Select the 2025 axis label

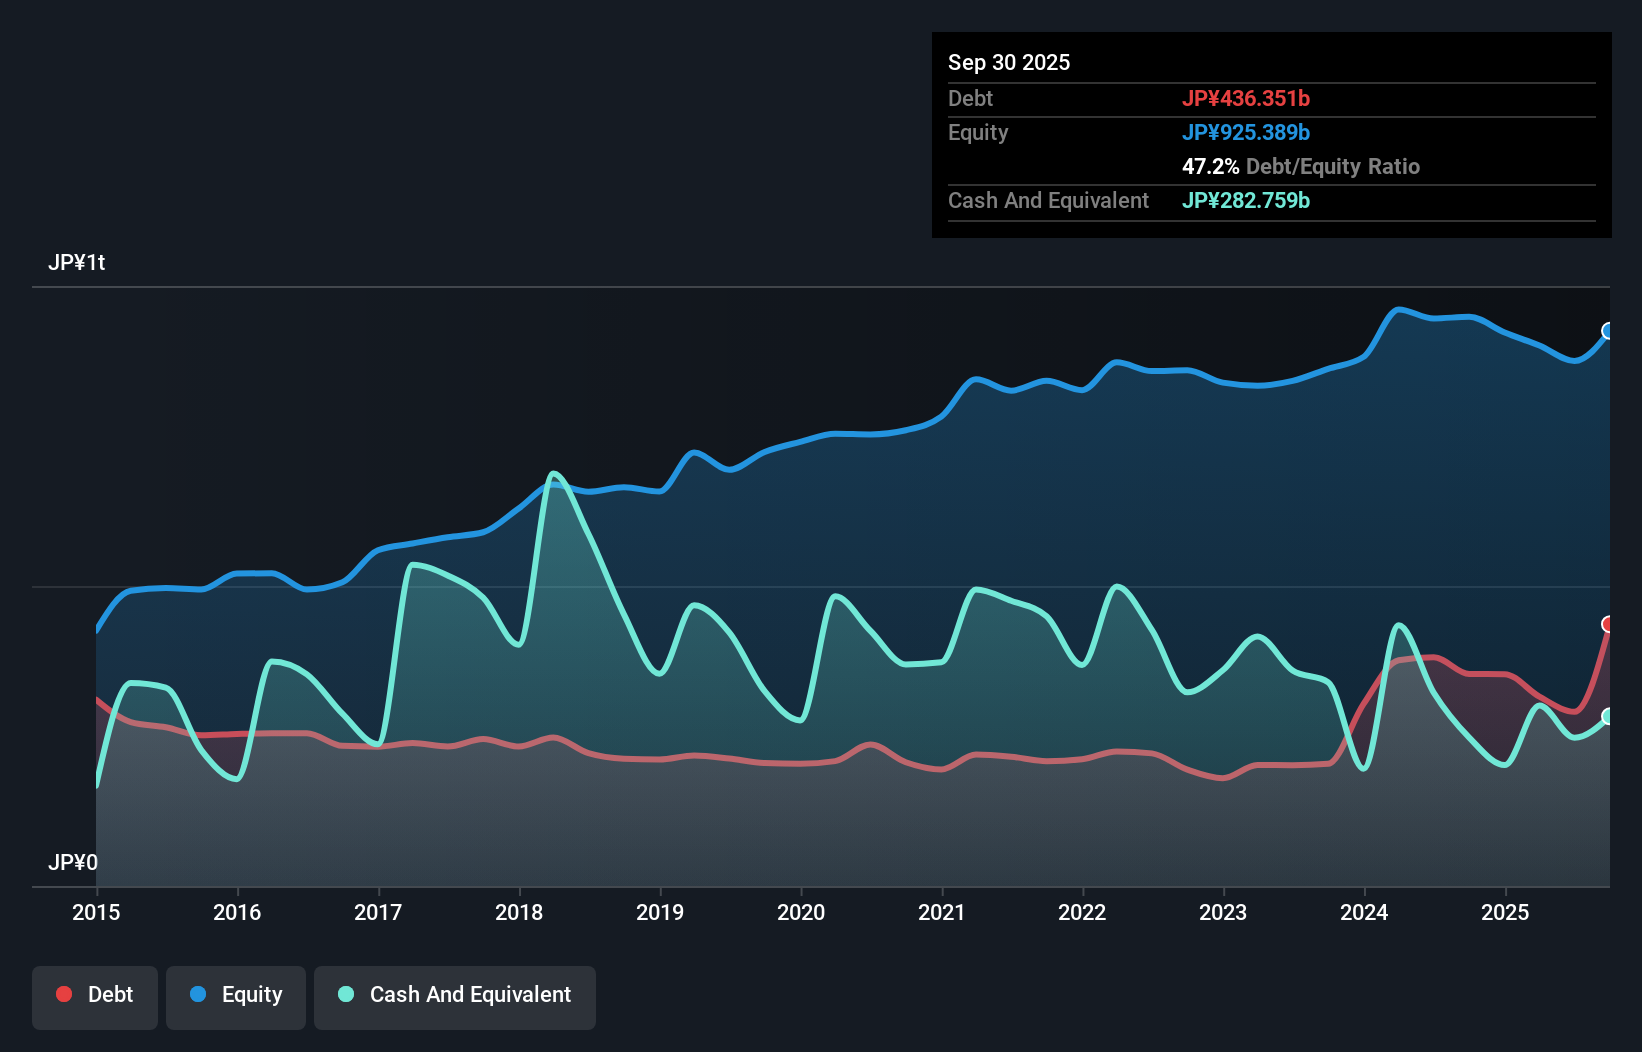coord(1506,913)
